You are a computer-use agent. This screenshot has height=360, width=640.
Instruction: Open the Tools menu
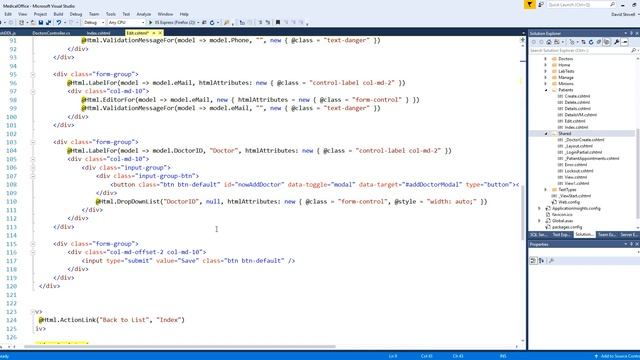[x=111, y=14]
